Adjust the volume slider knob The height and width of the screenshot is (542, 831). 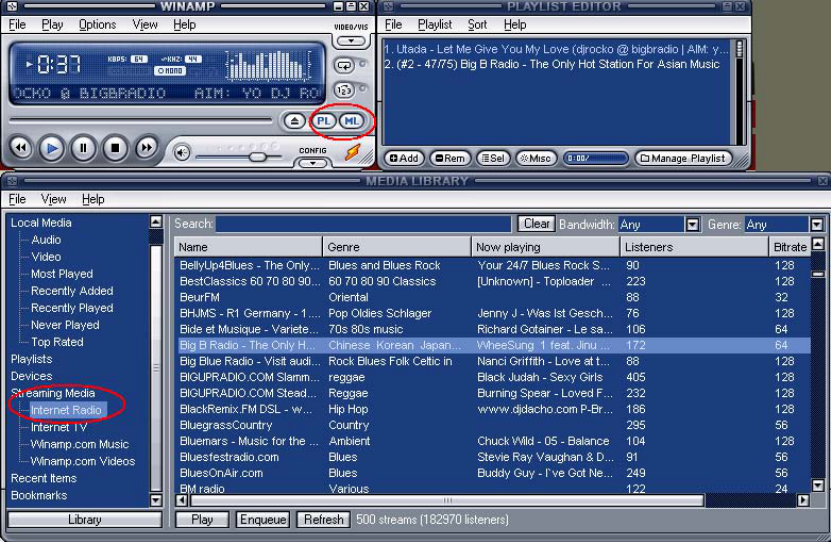tap(258, 157)
